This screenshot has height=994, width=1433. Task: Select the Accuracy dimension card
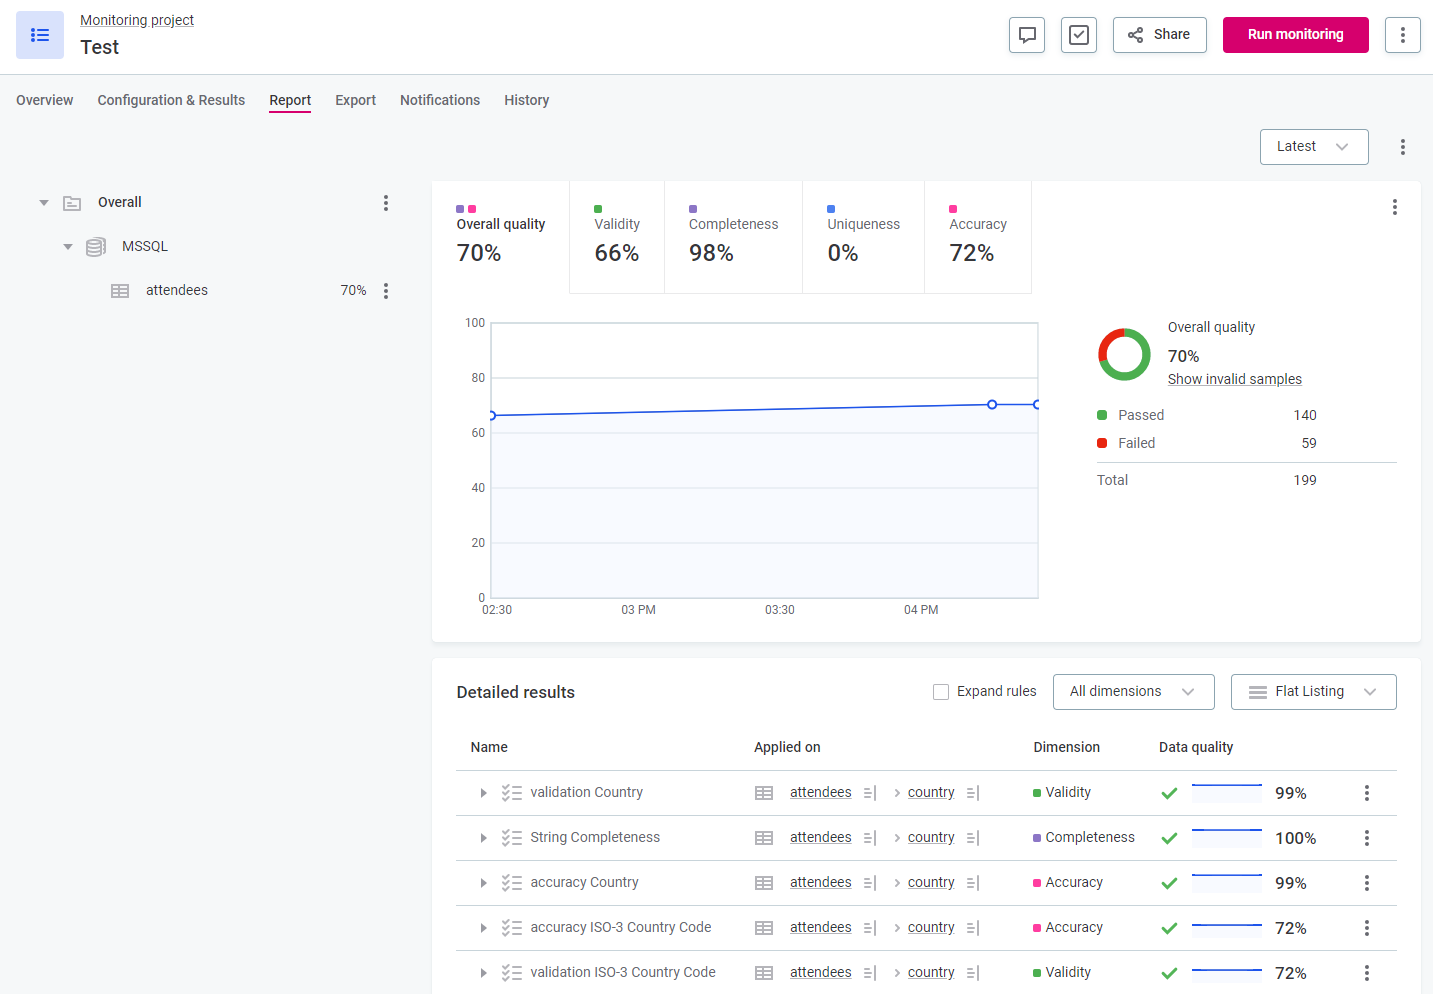tap(977, 238)
